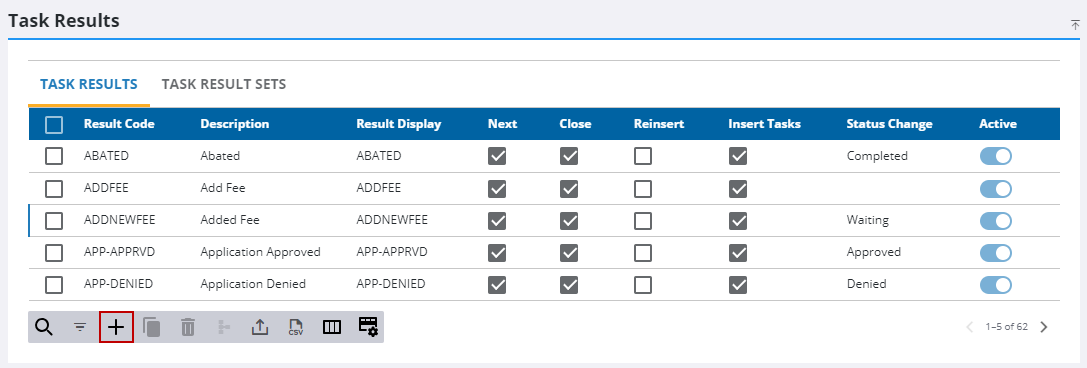This screenshot has height=368, width=1087.
Task: Sort by Result Display column header
Action: point(399,125)
